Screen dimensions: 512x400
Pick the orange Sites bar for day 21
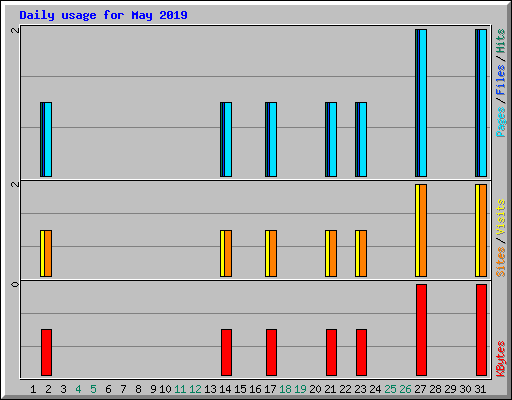click(333, 253)
